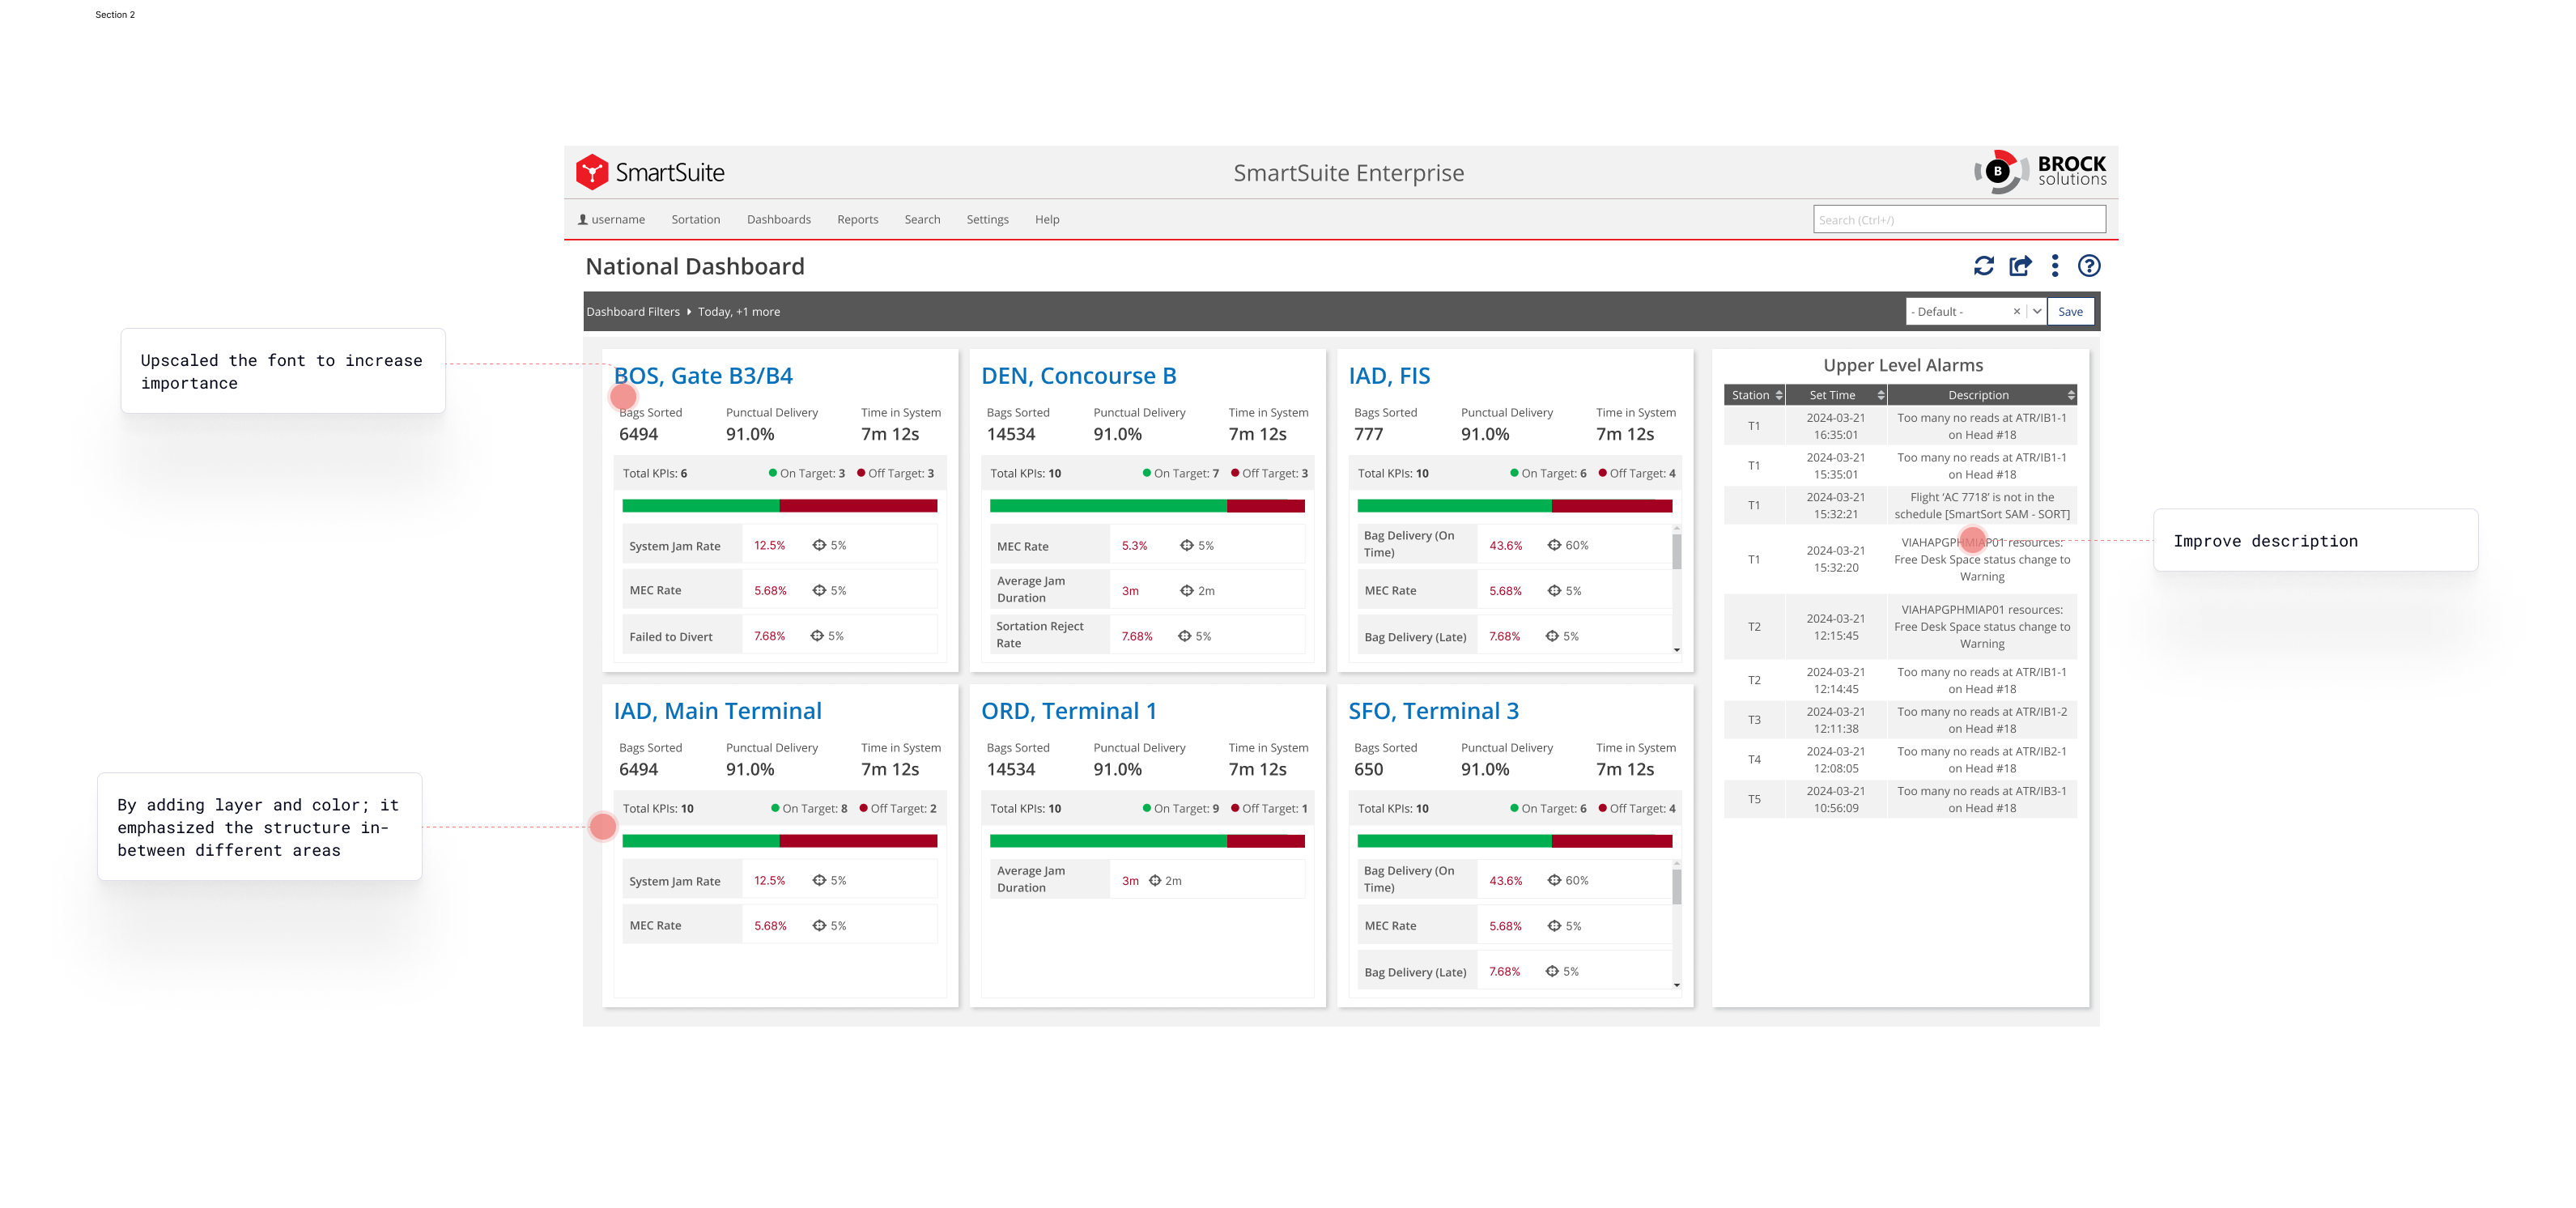Click the share/export dashboard icon
2576x1208 pixels.
[x=2020, y=266]
